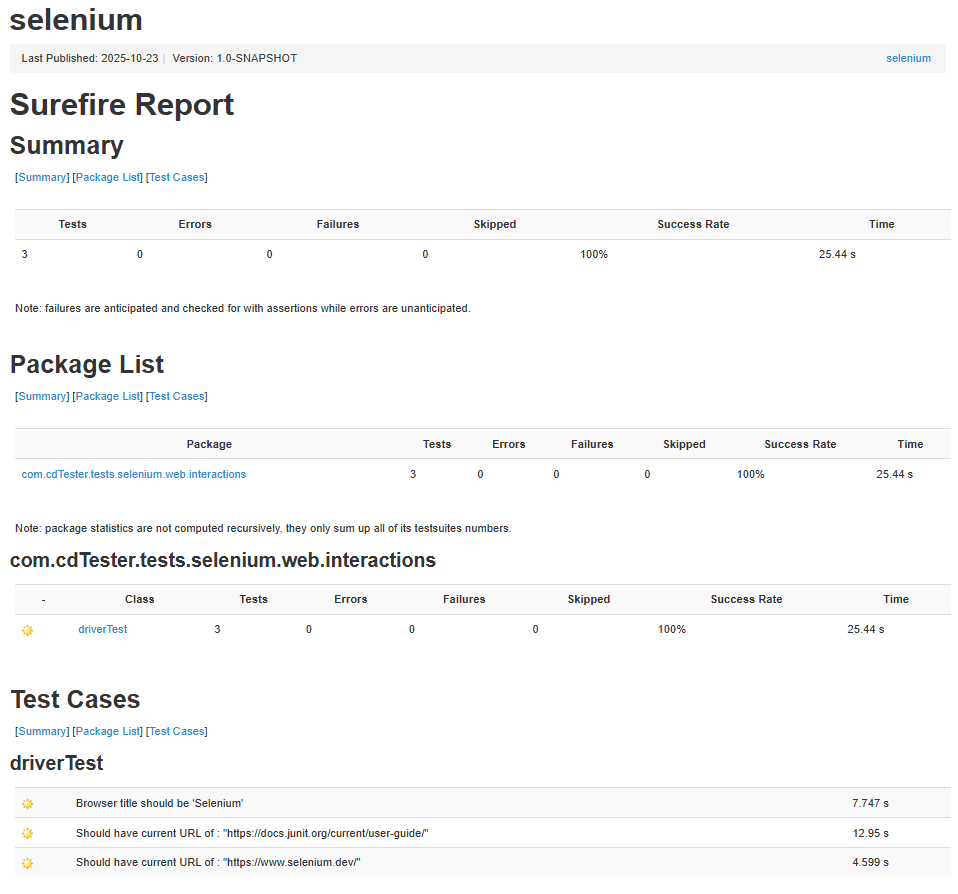This screenshot has width=958, height=894.
Task: Select Summary link under Package List heading
Action: [x=42, y=396]
